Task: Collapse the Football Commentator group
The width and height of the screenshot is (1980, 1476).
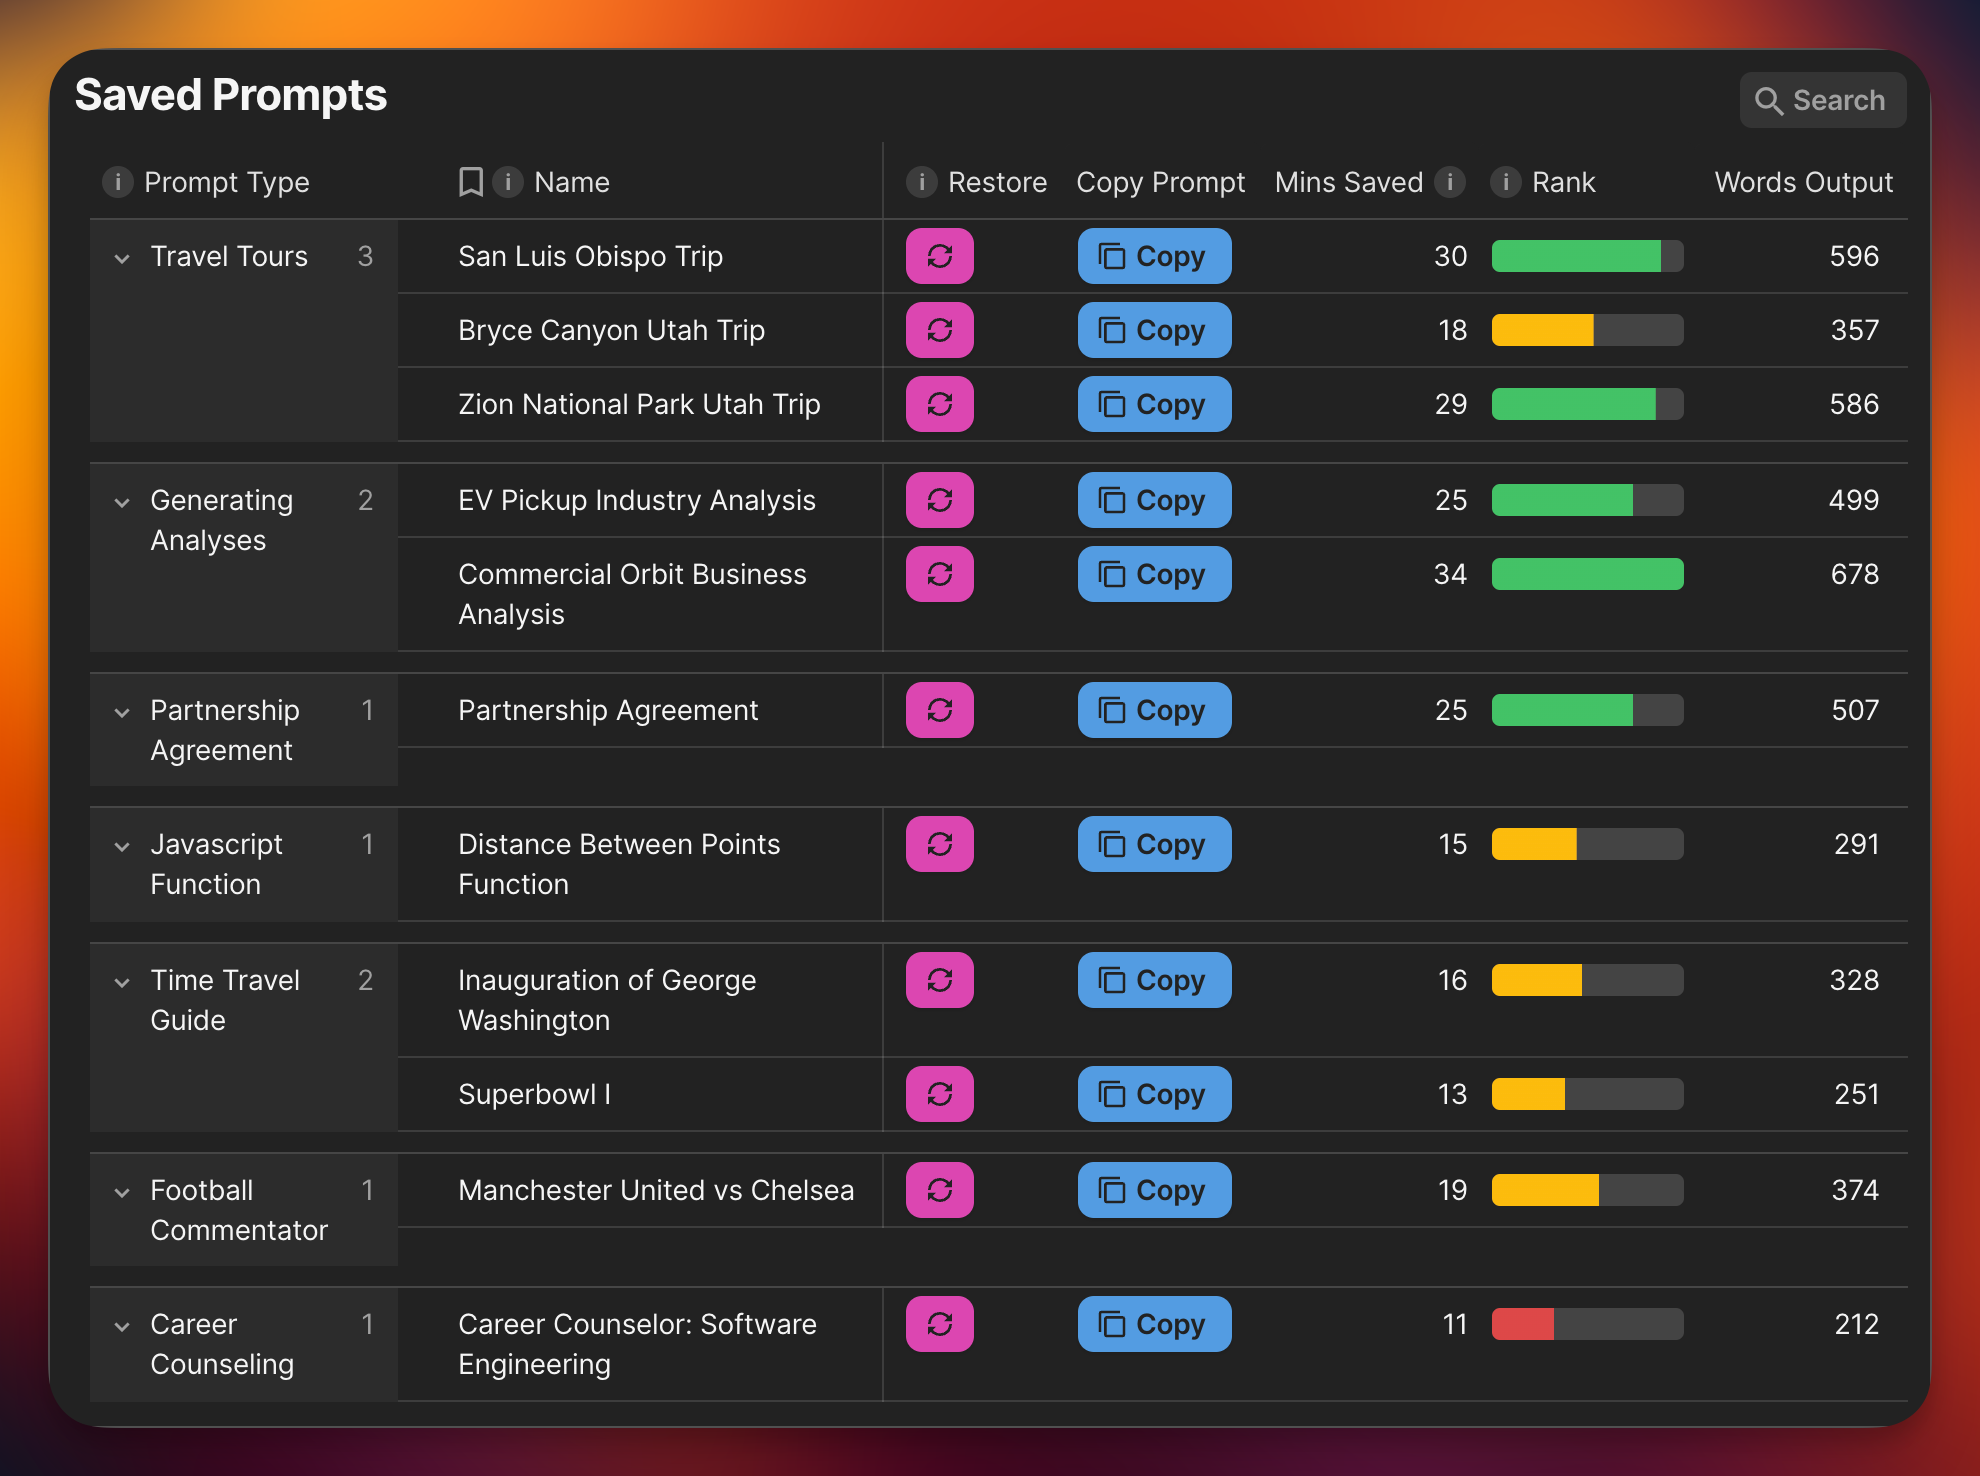Action: click(x=122, y=1192)
